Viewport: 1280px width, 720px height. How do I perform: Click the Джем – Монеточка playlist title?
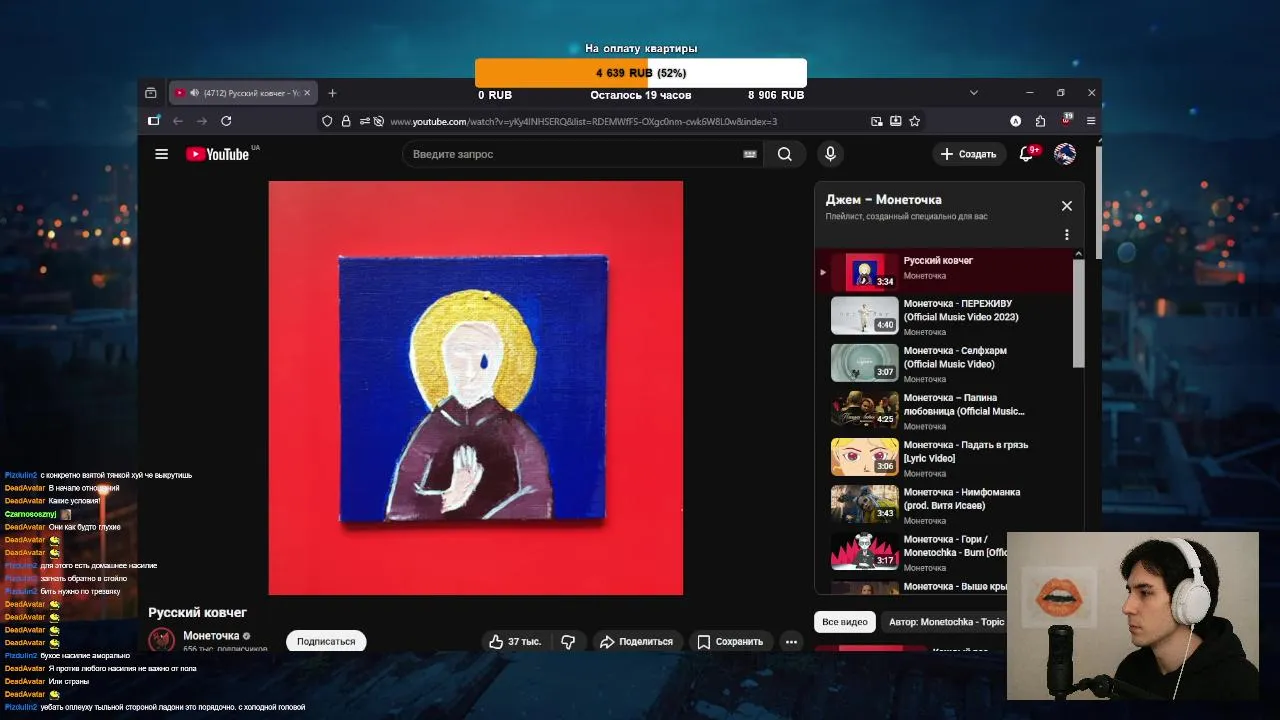[883, 200]
